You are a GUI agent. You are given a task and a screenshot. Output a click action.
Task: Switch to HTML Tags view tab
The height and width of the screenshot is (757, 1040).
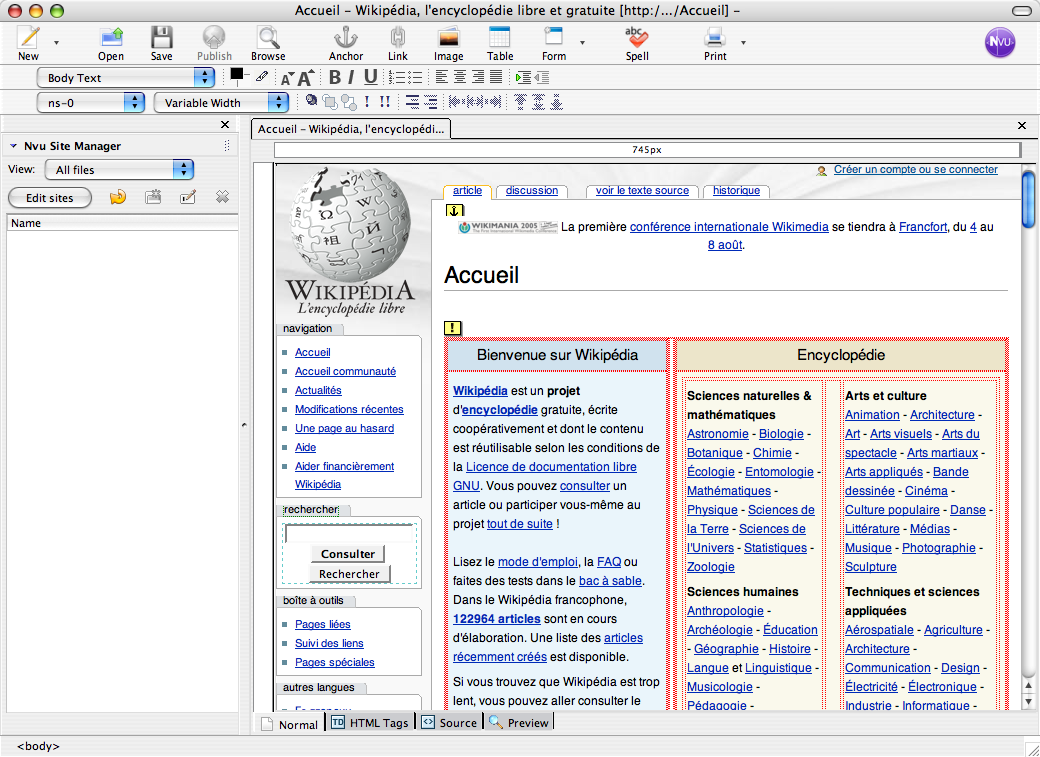tap(370, 722)
